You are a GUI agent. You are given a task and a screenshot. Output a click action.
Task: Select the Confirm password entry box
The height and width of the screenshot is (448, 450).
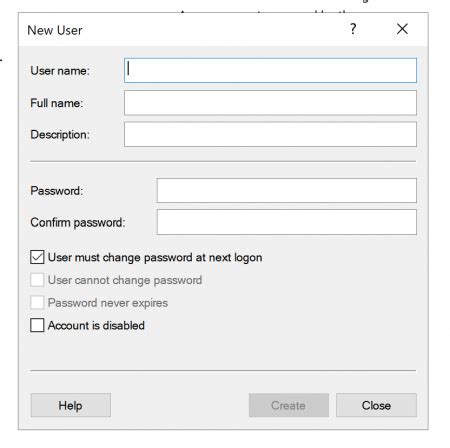tap(287, 222)
